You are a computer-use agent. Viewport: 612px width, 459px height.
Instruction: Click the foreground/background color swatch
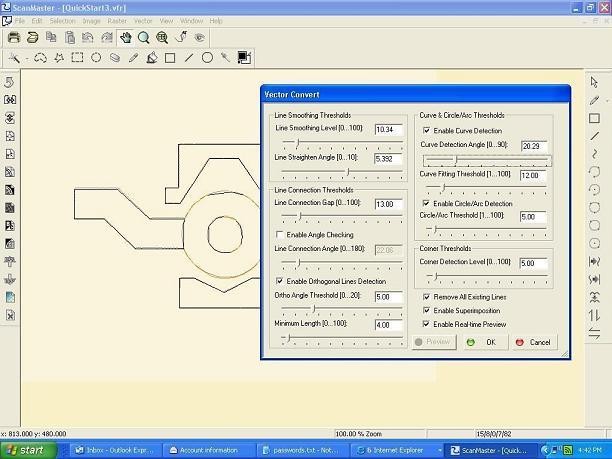point(244,58)
